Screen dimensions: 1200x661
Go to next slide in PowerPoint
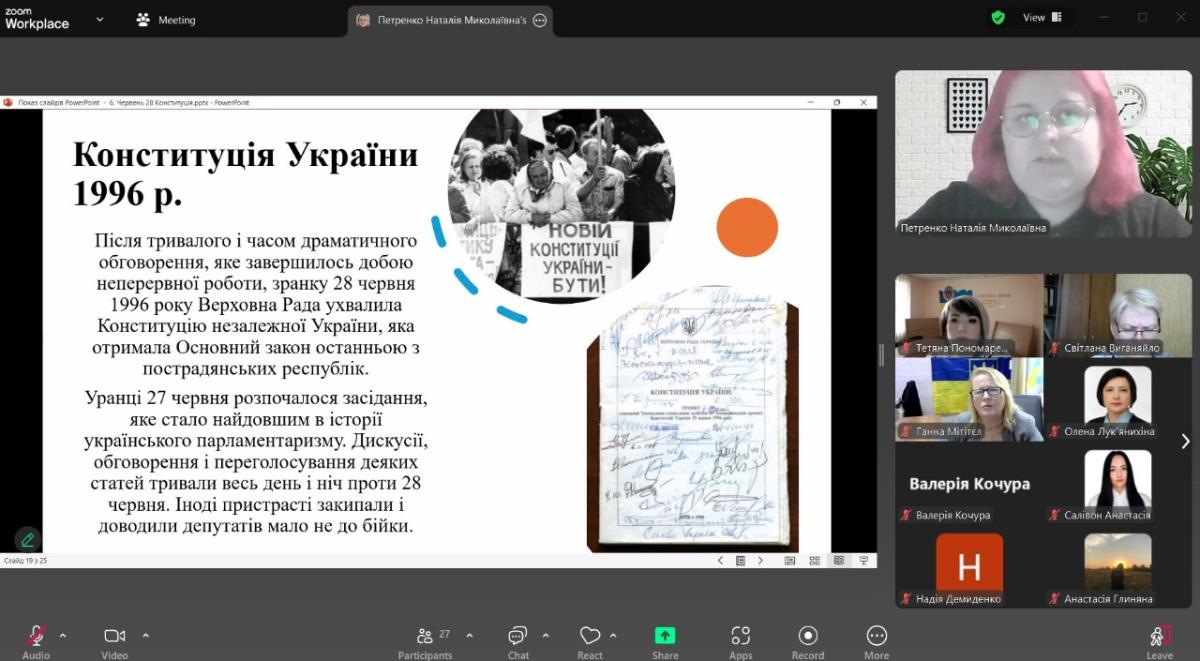point(761,561)
